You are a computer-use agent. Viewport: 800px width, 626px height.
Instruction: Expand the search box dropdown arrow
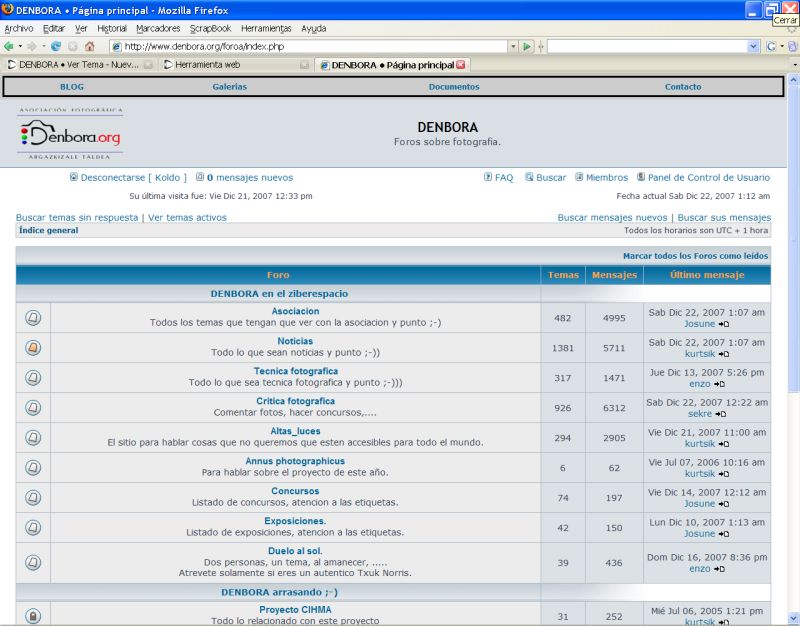pos(754,46)
